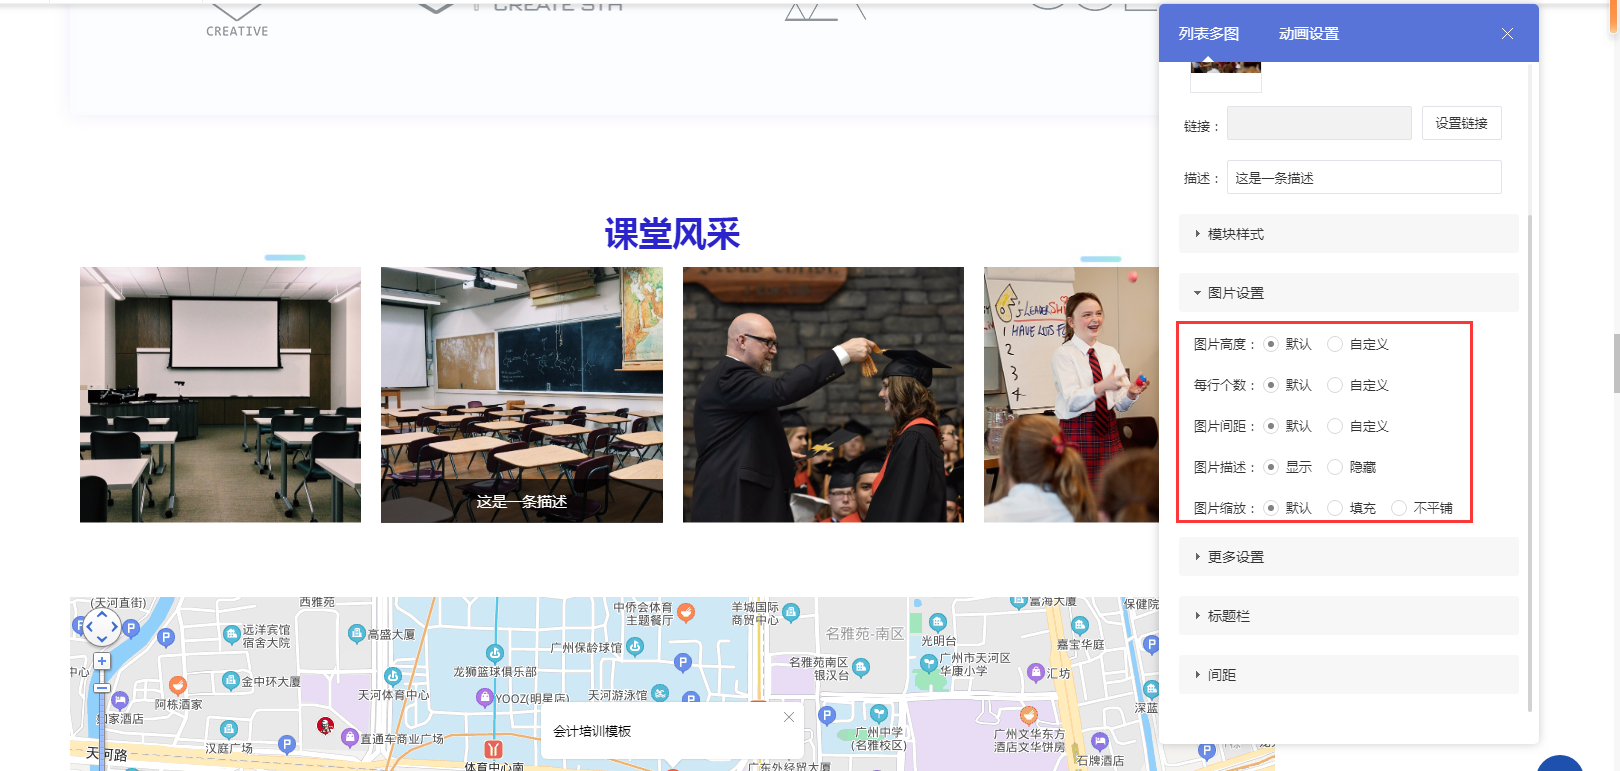The height and width of the screenshot is (771, 1620).
Task: Expand the 模块样式 section
Action: coord(1348,234)
